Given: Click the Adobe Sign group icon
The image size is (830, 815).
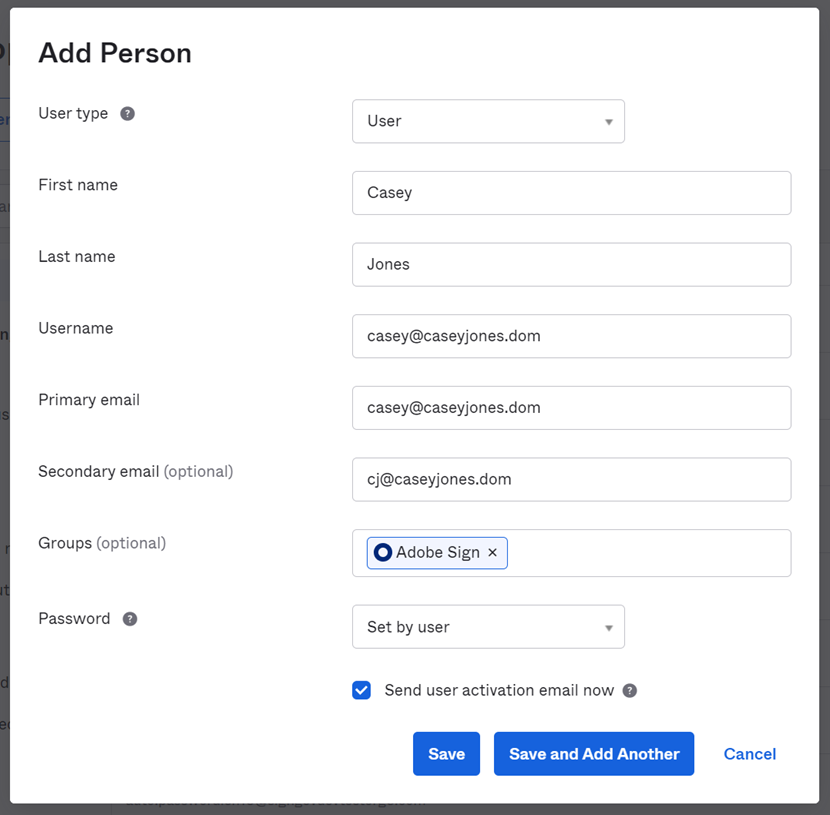Looking at the screenshot, I should pos(382,553).
